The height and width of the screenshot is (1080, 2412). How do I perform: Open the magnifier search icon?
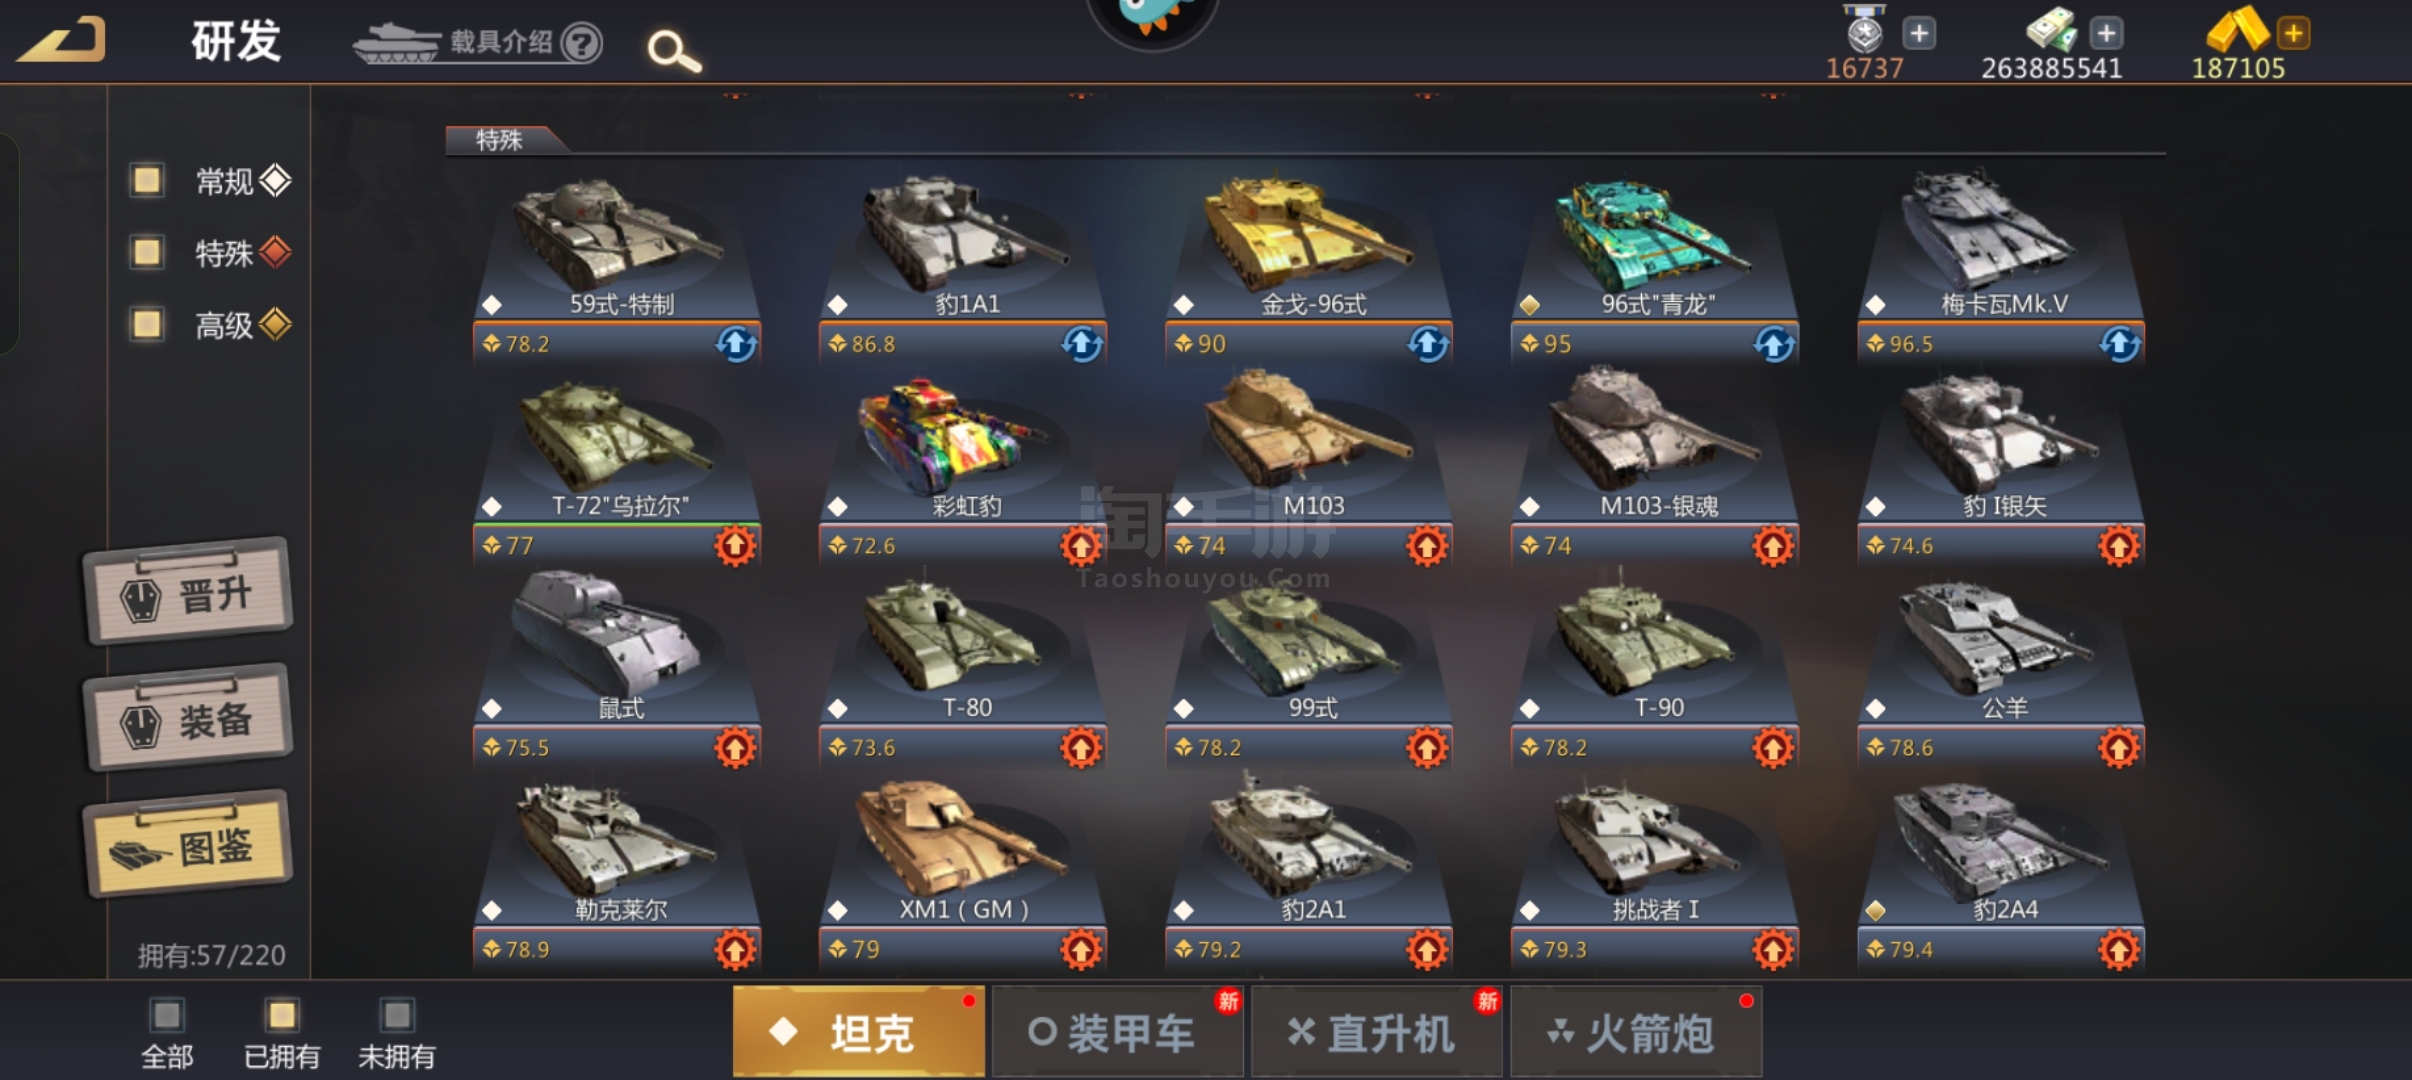[x=674, y=50]
